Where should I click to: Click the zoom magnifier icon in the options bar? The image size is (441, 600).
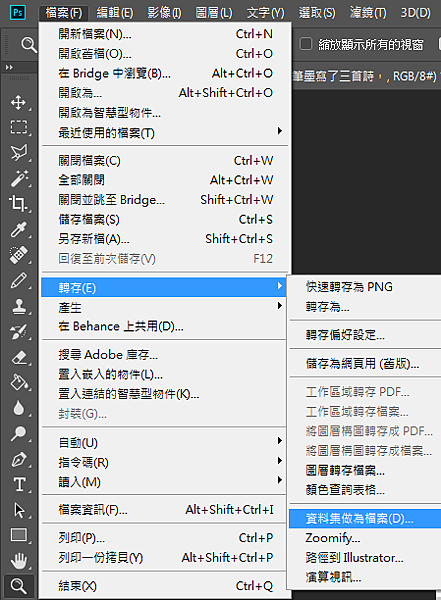pos(29,45)
